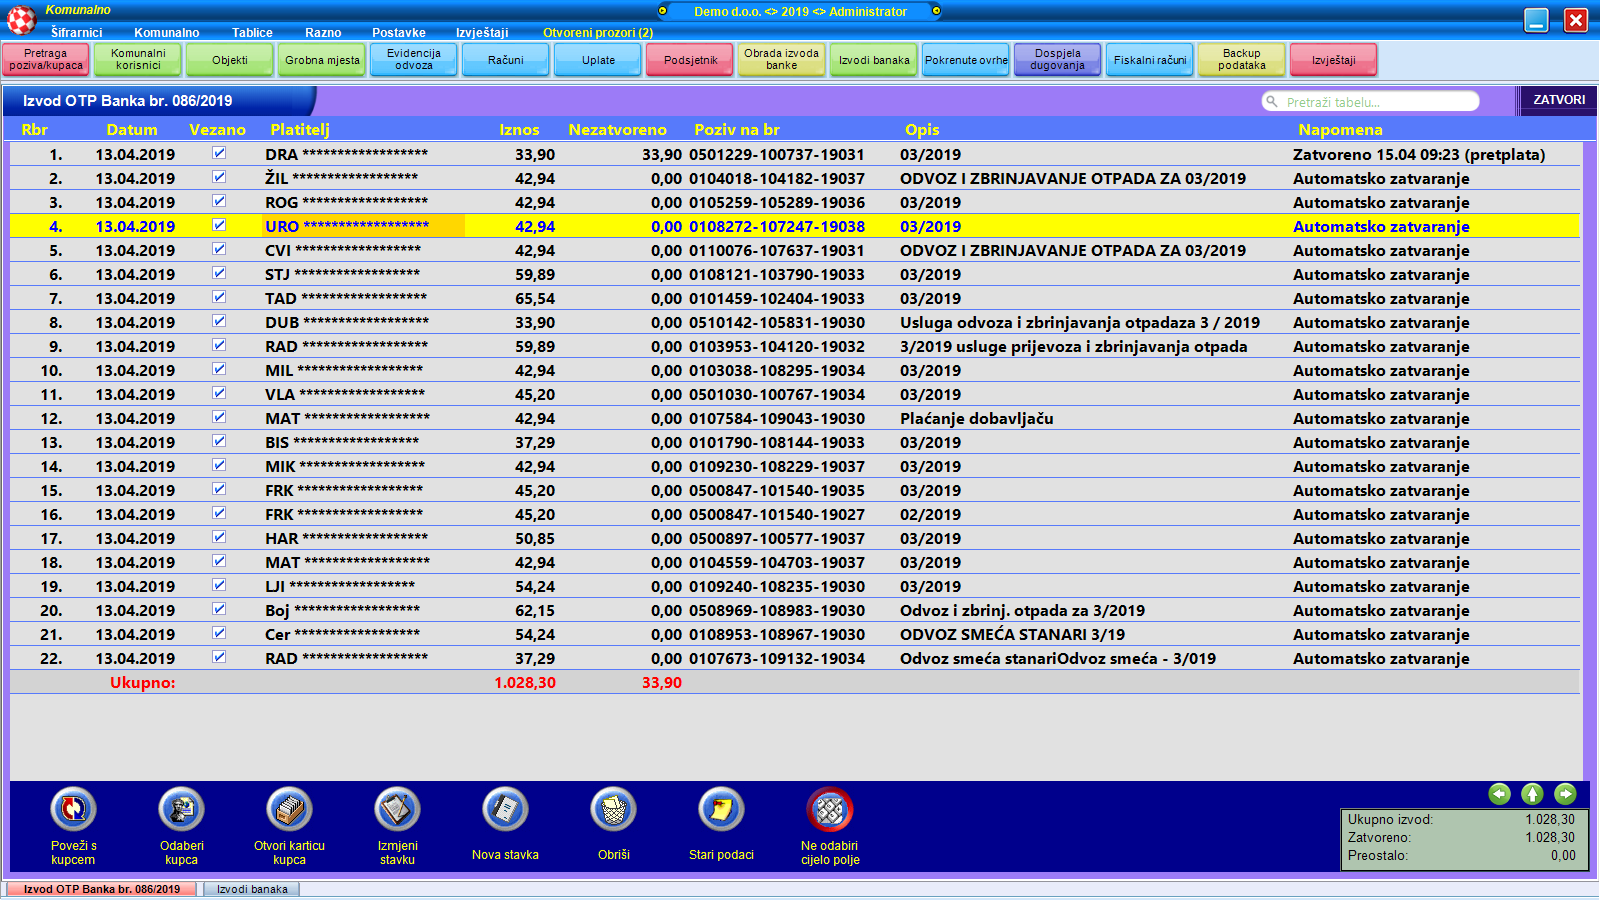The height and width of the screenshot is (900, 1600).
Task: Toggle Ne odabiri cijelo polje icon
Action: click(x=829, y=810)
